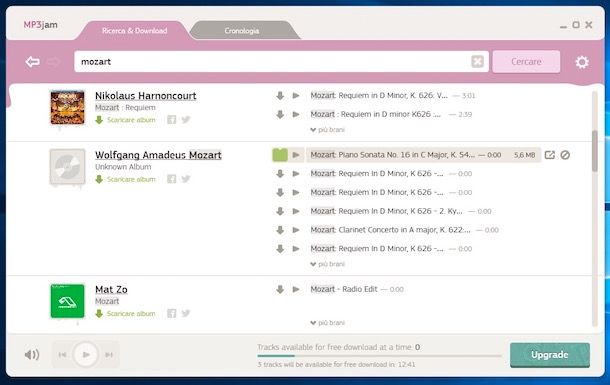The image size is (610, 385).
Task: Download Requiem K 626 - 2. Ky... track
Action: tap(280, 211)
